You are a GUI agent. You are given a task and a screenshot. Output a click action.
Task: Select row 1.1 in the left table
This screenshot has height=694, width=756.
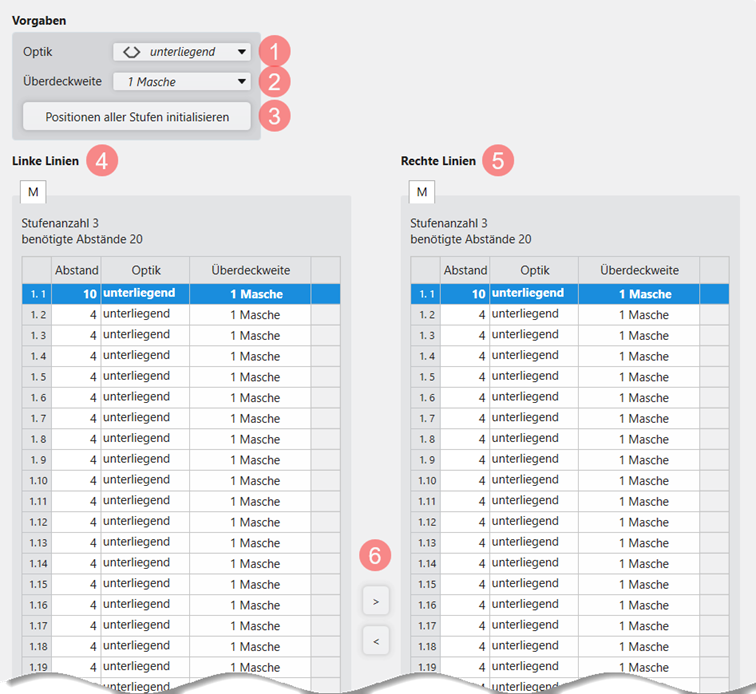point(37,294)
